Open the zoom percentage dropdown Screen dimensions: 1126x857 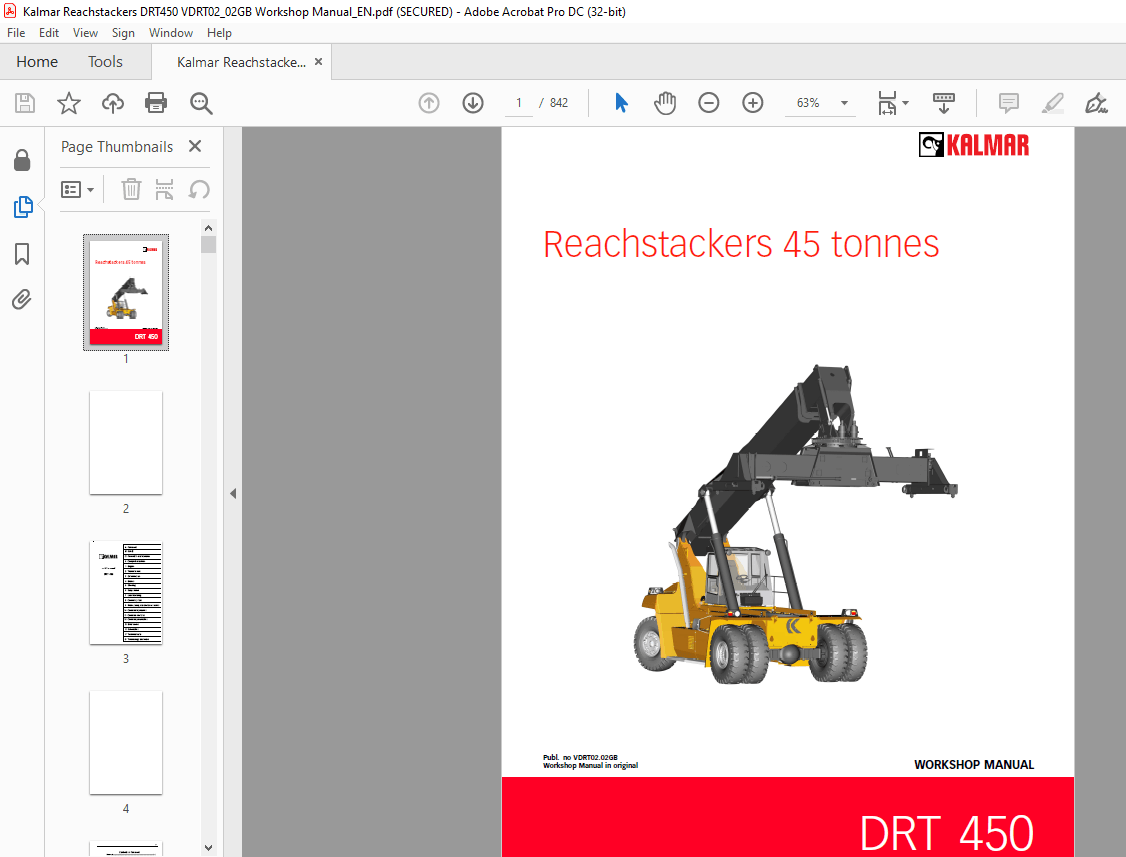pos(844,103)
